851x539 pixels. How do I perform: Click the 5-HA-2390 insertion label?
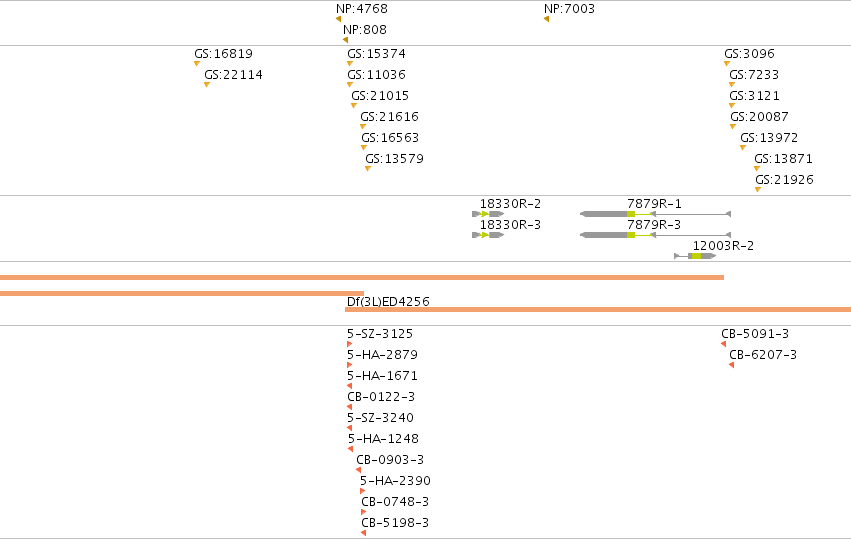[396, 481]
